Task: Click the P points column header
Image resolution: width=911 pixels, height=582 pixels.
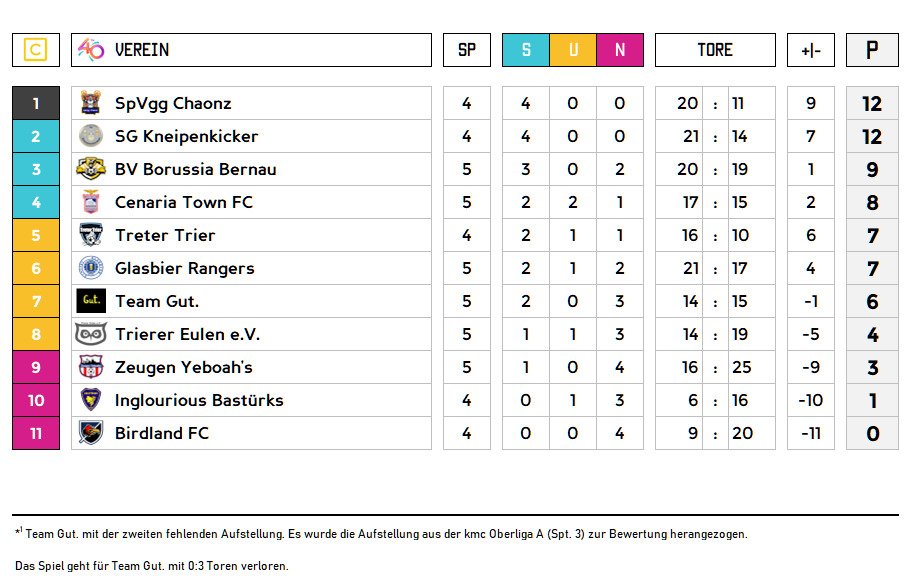Action: click(x=872, y=50)
